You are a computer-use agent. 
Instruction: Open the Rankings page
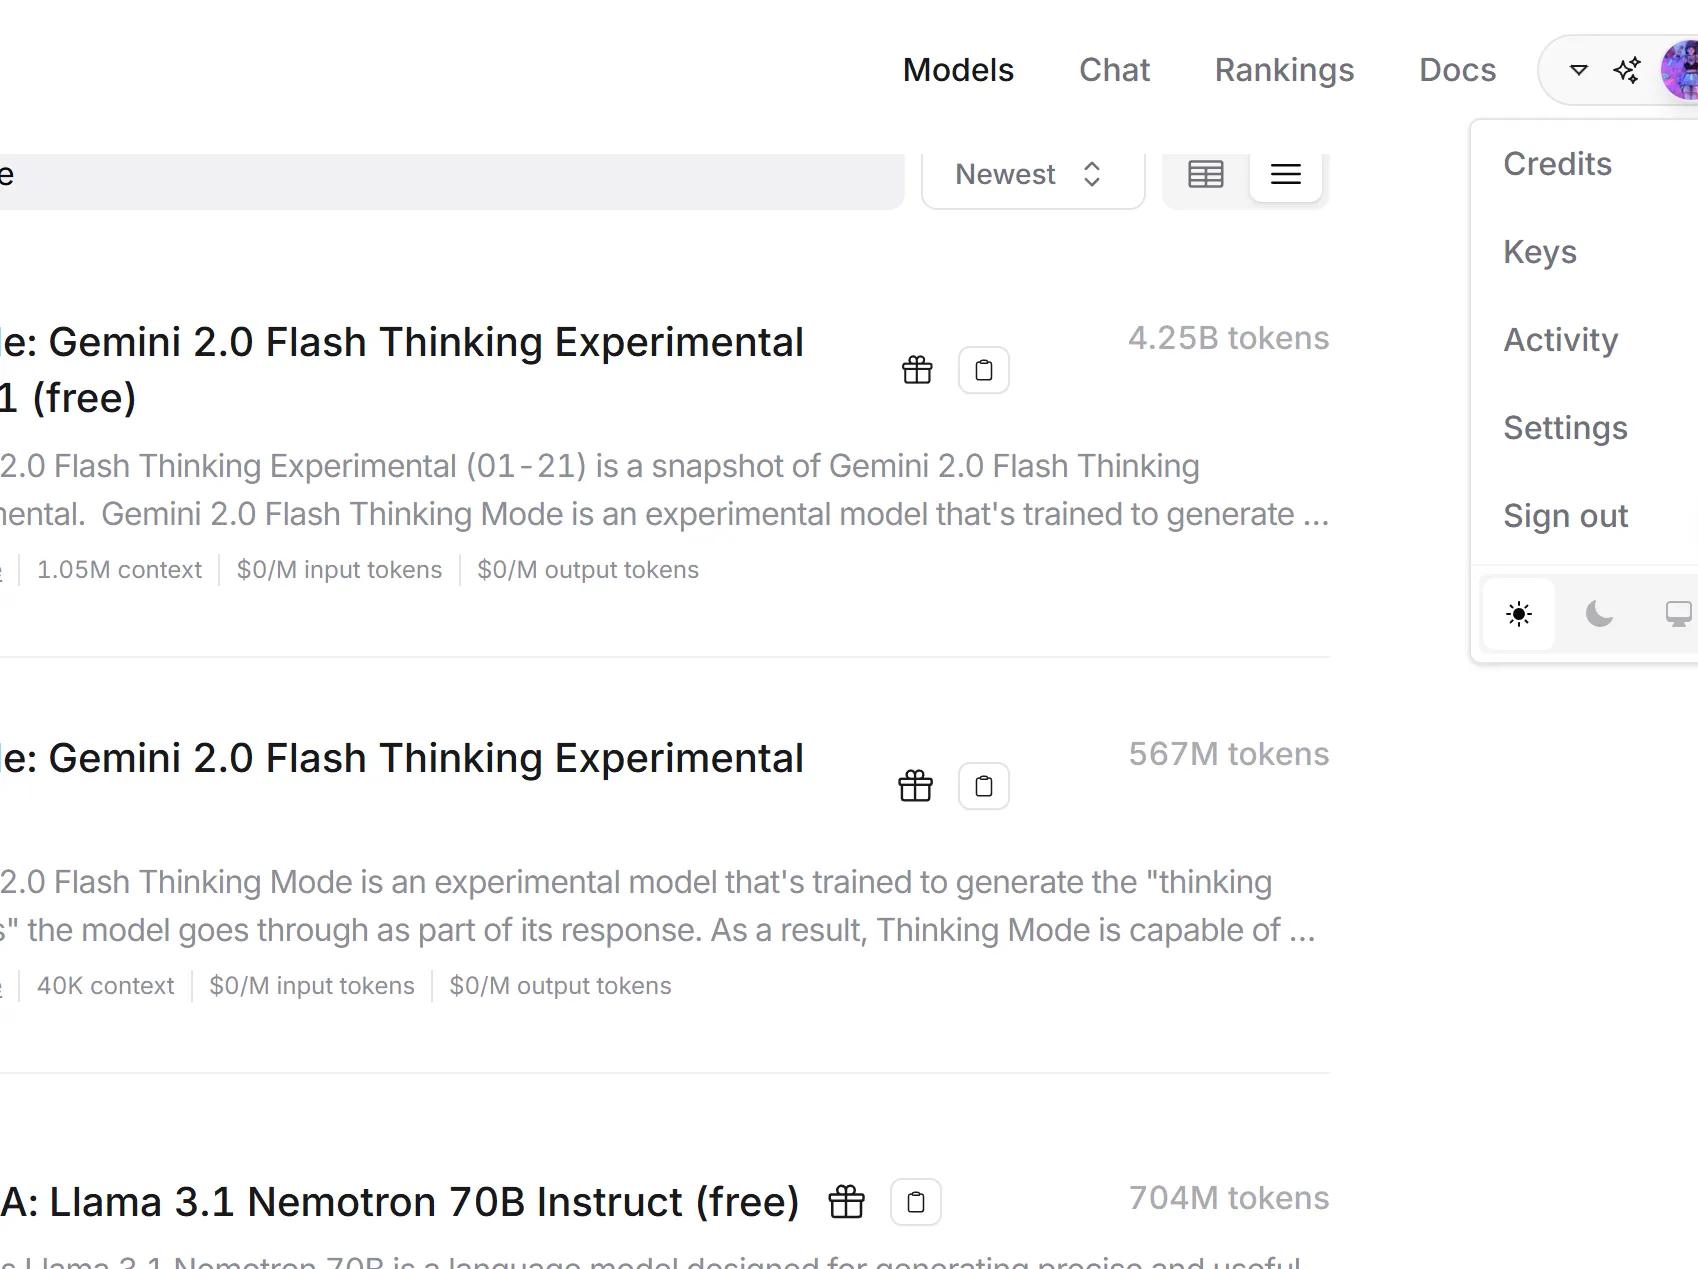pyautogui.click(x=1284, y=70)
